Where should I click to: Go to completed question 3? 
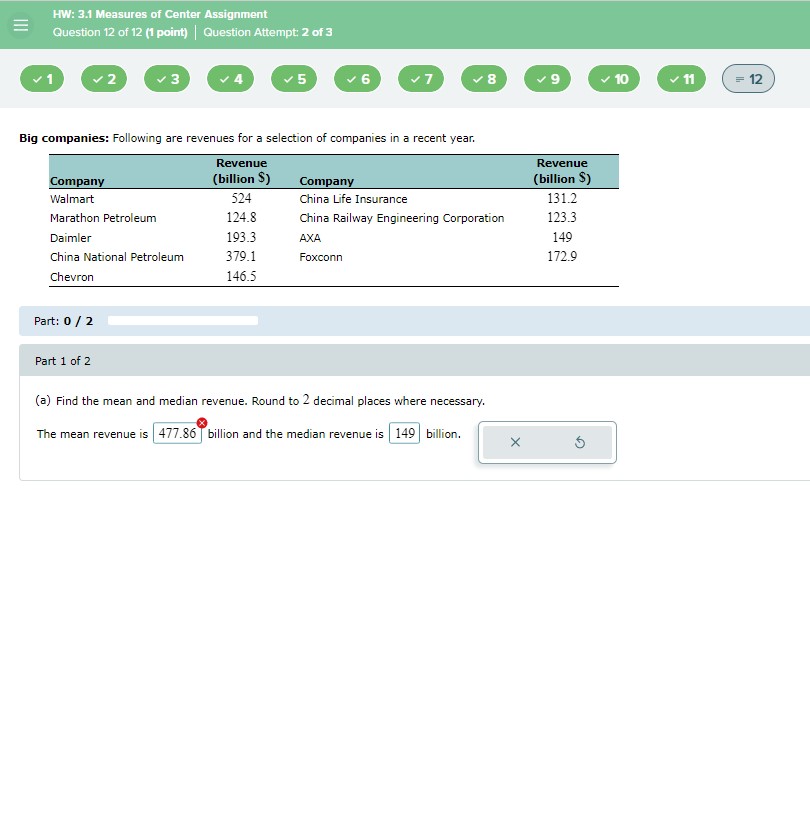tap(167, 79)
